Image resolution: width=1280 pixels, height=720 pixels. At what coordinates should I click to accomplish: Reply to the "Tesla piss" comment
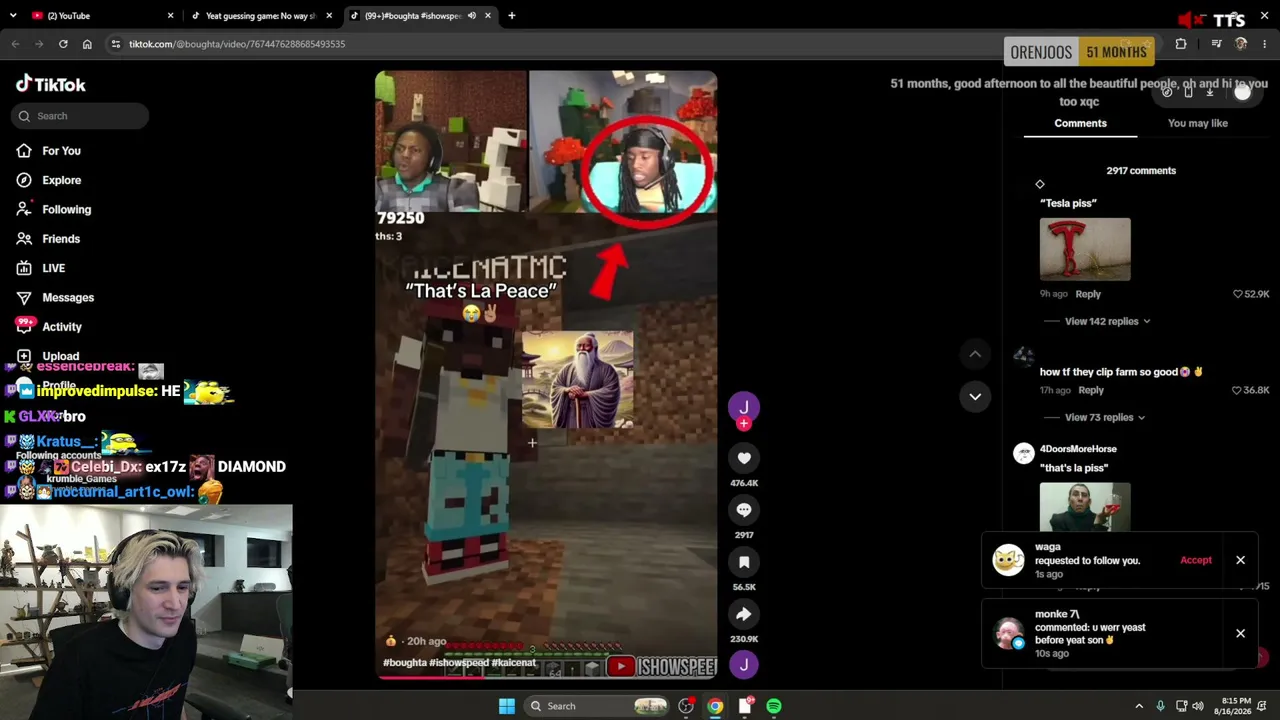point(1088,294)
